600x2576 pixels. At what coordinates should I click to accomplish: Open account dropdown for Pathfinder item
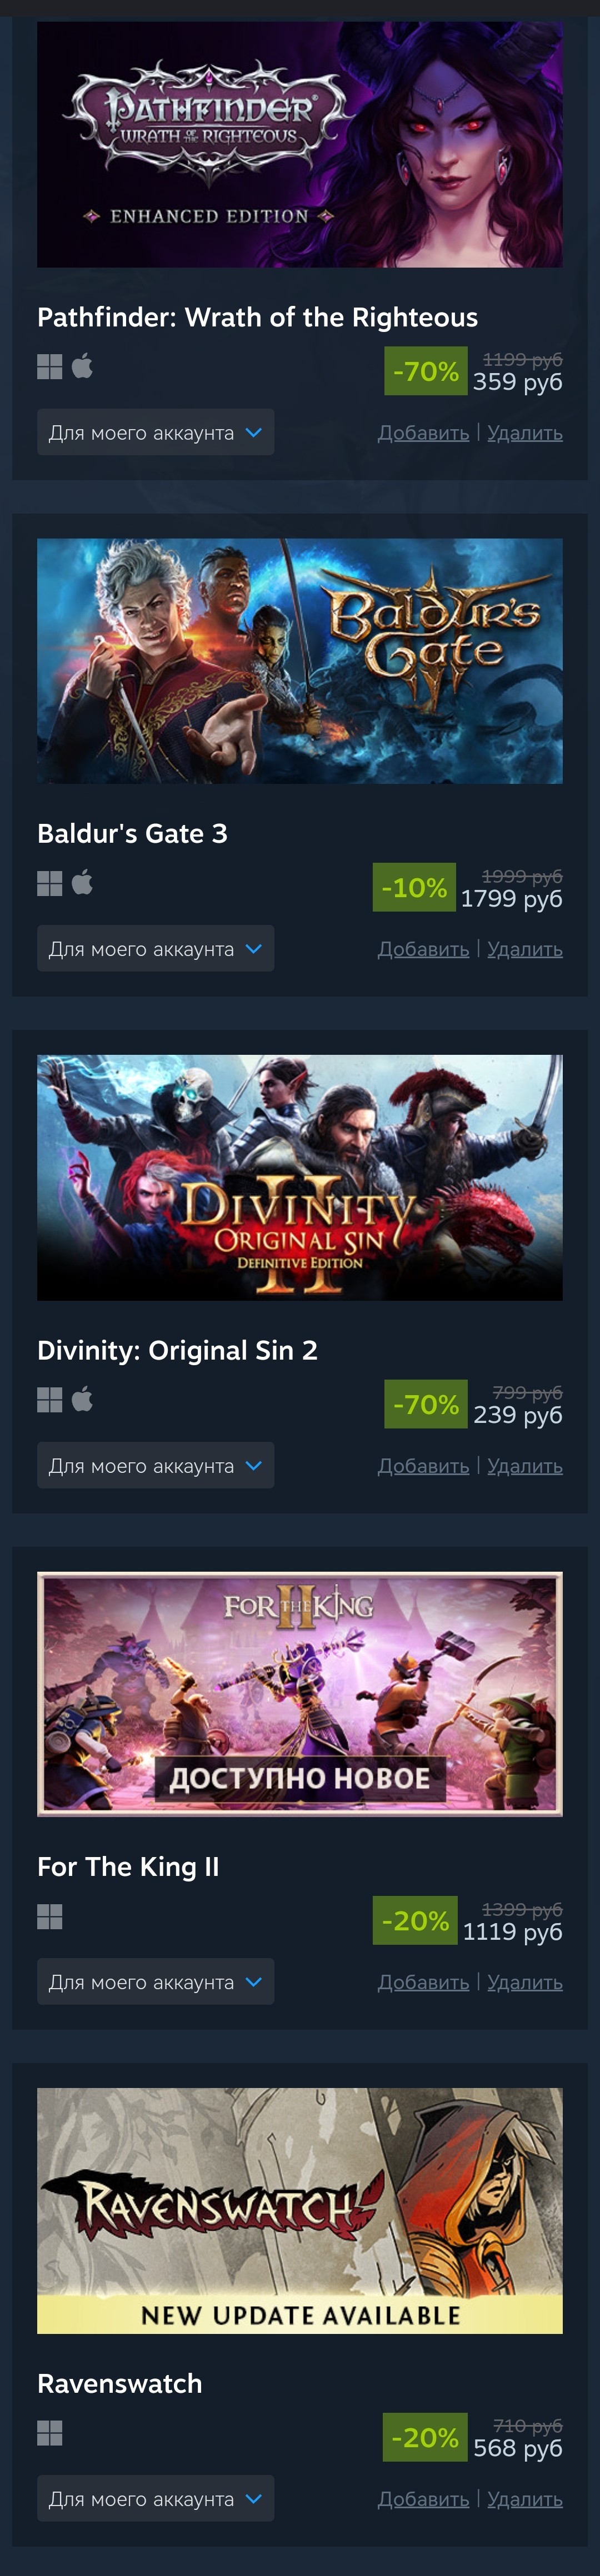[156, 432]
